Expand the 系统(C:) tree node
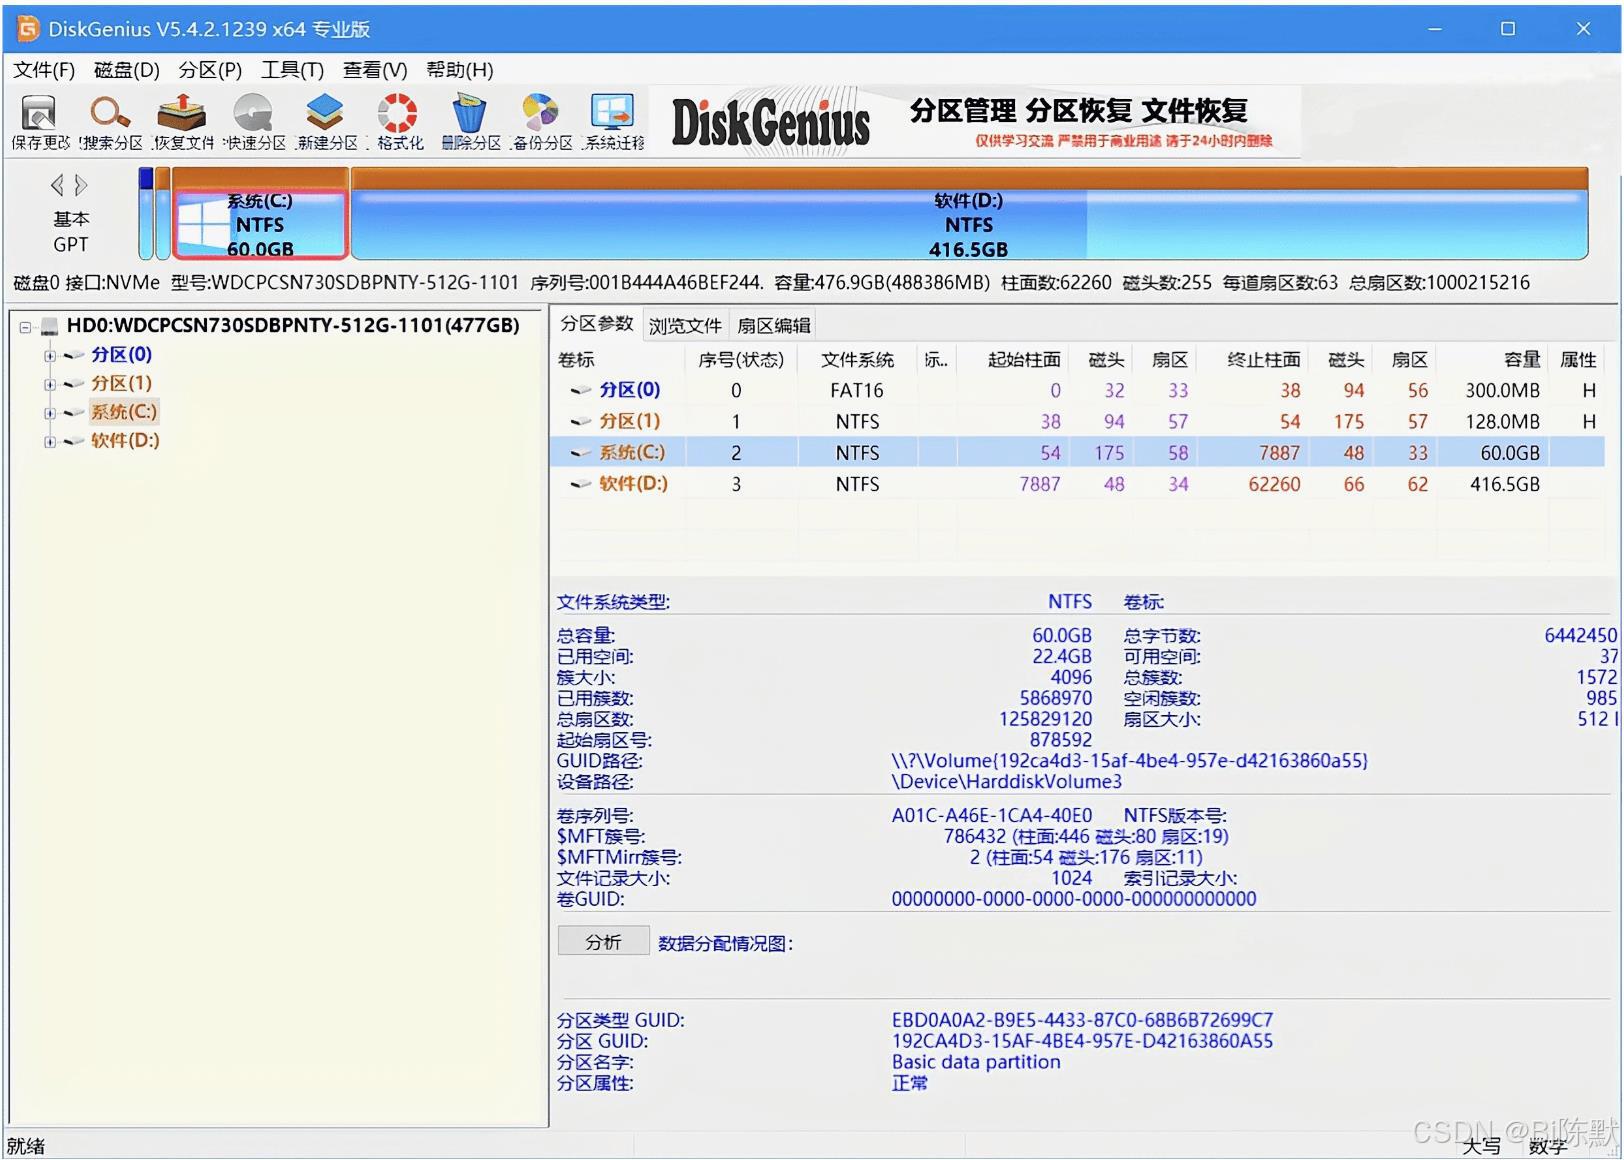This screenshot has width=1624, height=1160. tap(49, 413)
